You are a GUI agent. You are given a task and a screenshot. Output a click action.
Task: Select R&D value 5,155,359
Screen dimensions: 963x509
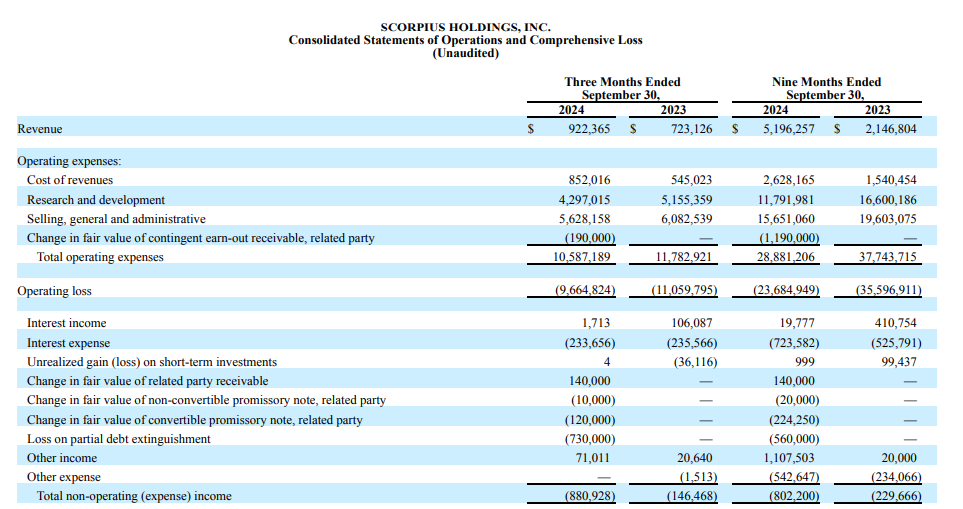(x=687, y=200)
